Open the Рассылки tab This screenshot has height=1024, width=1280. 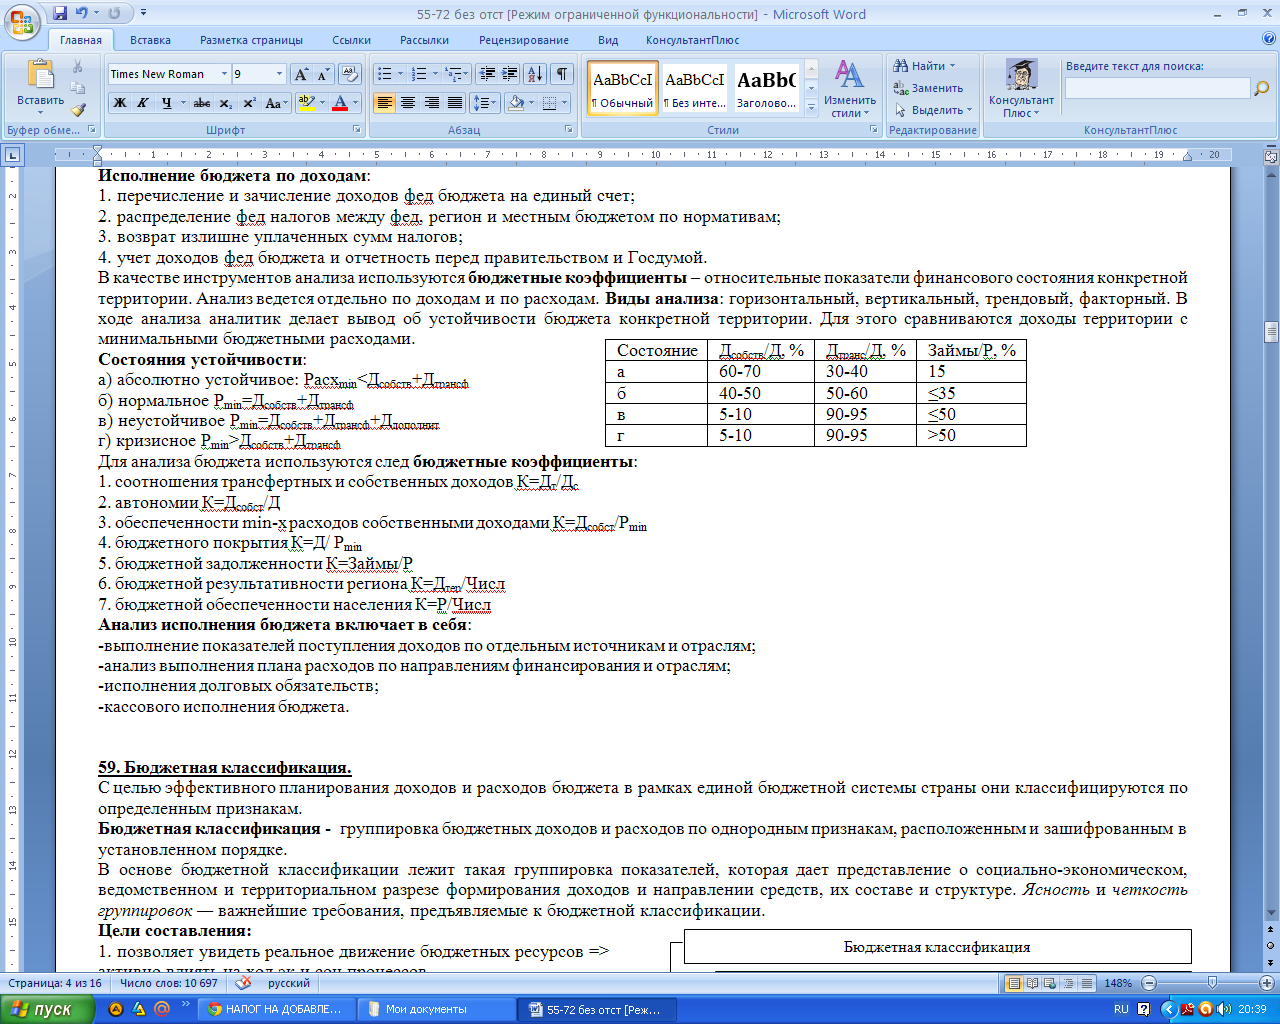click(x=424, y=40)
